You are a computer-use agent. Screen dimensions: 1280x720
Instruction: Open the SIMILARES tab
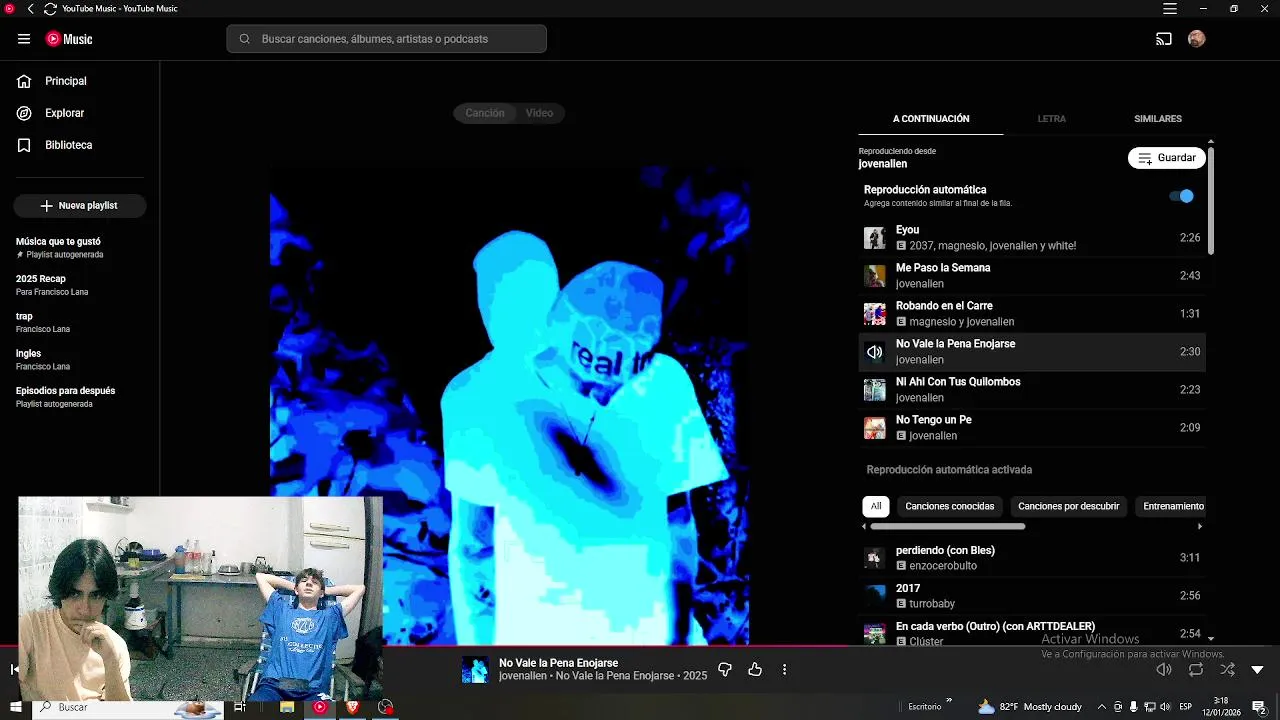(1158, 119)
